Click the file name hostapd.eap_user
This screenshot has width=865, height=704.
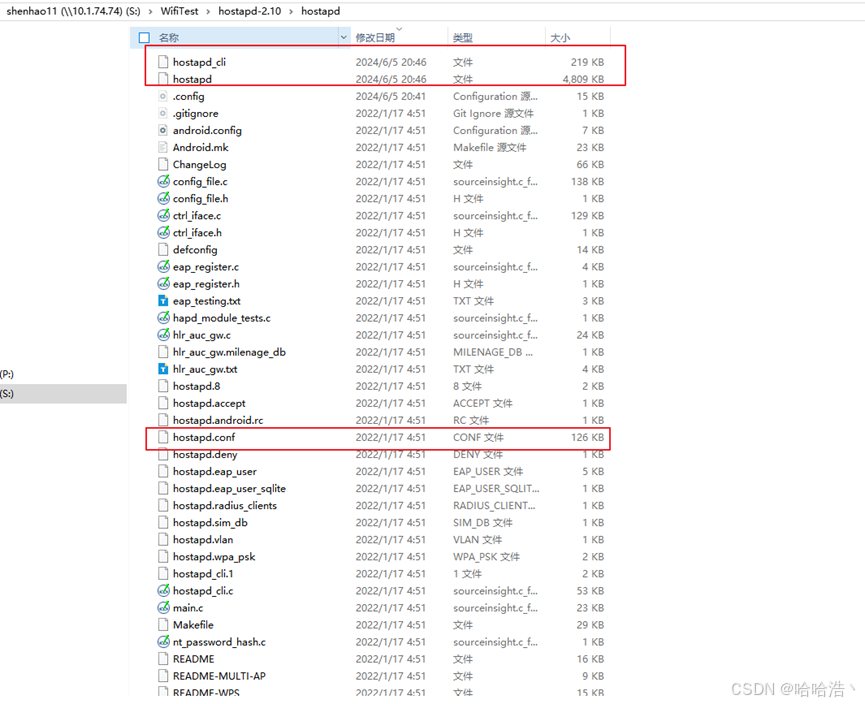(215, 472)
